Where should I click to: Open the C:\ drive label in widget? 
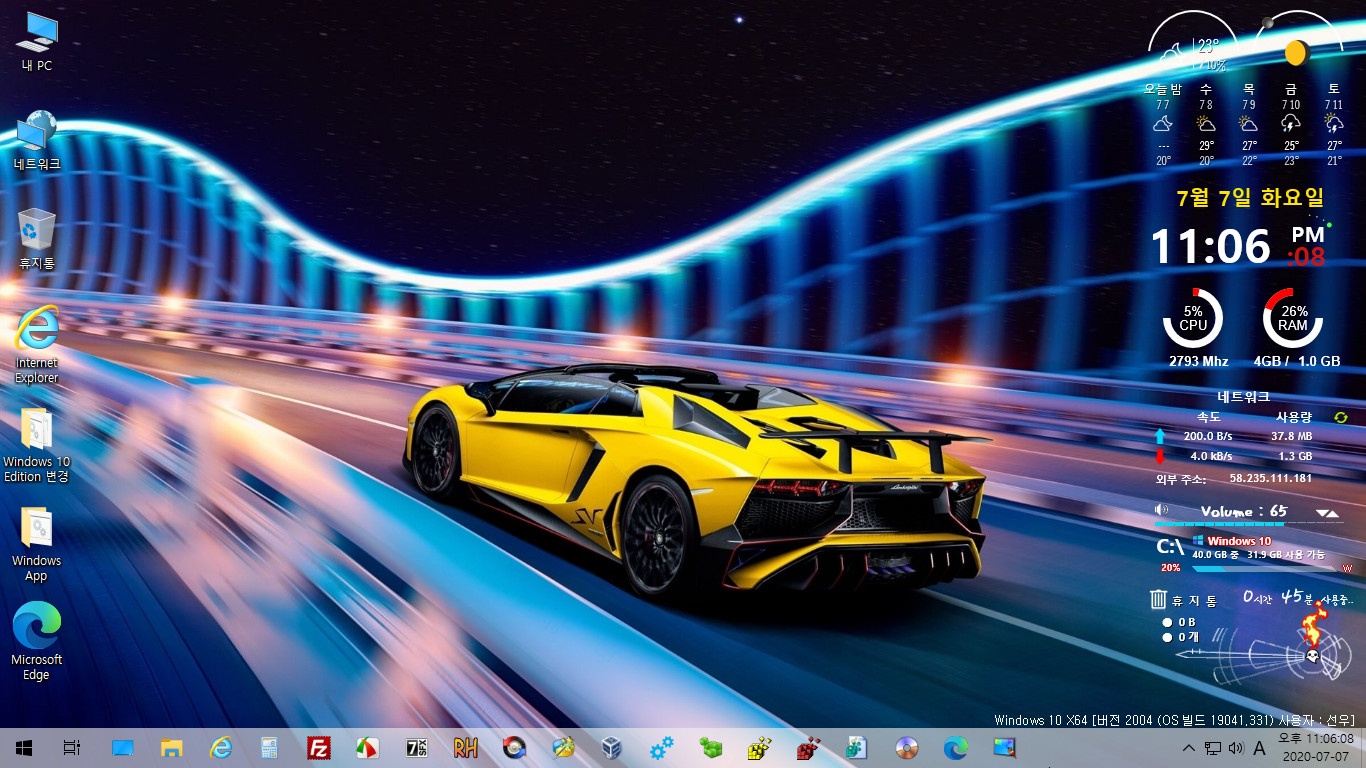(x=1170, y=547)
